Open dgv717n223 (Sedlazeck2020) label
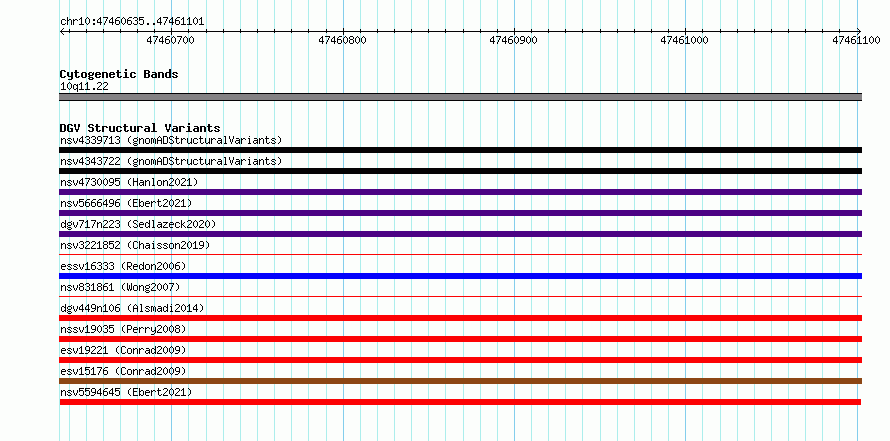This screenshot has width=890, height=441. [138, 224]
